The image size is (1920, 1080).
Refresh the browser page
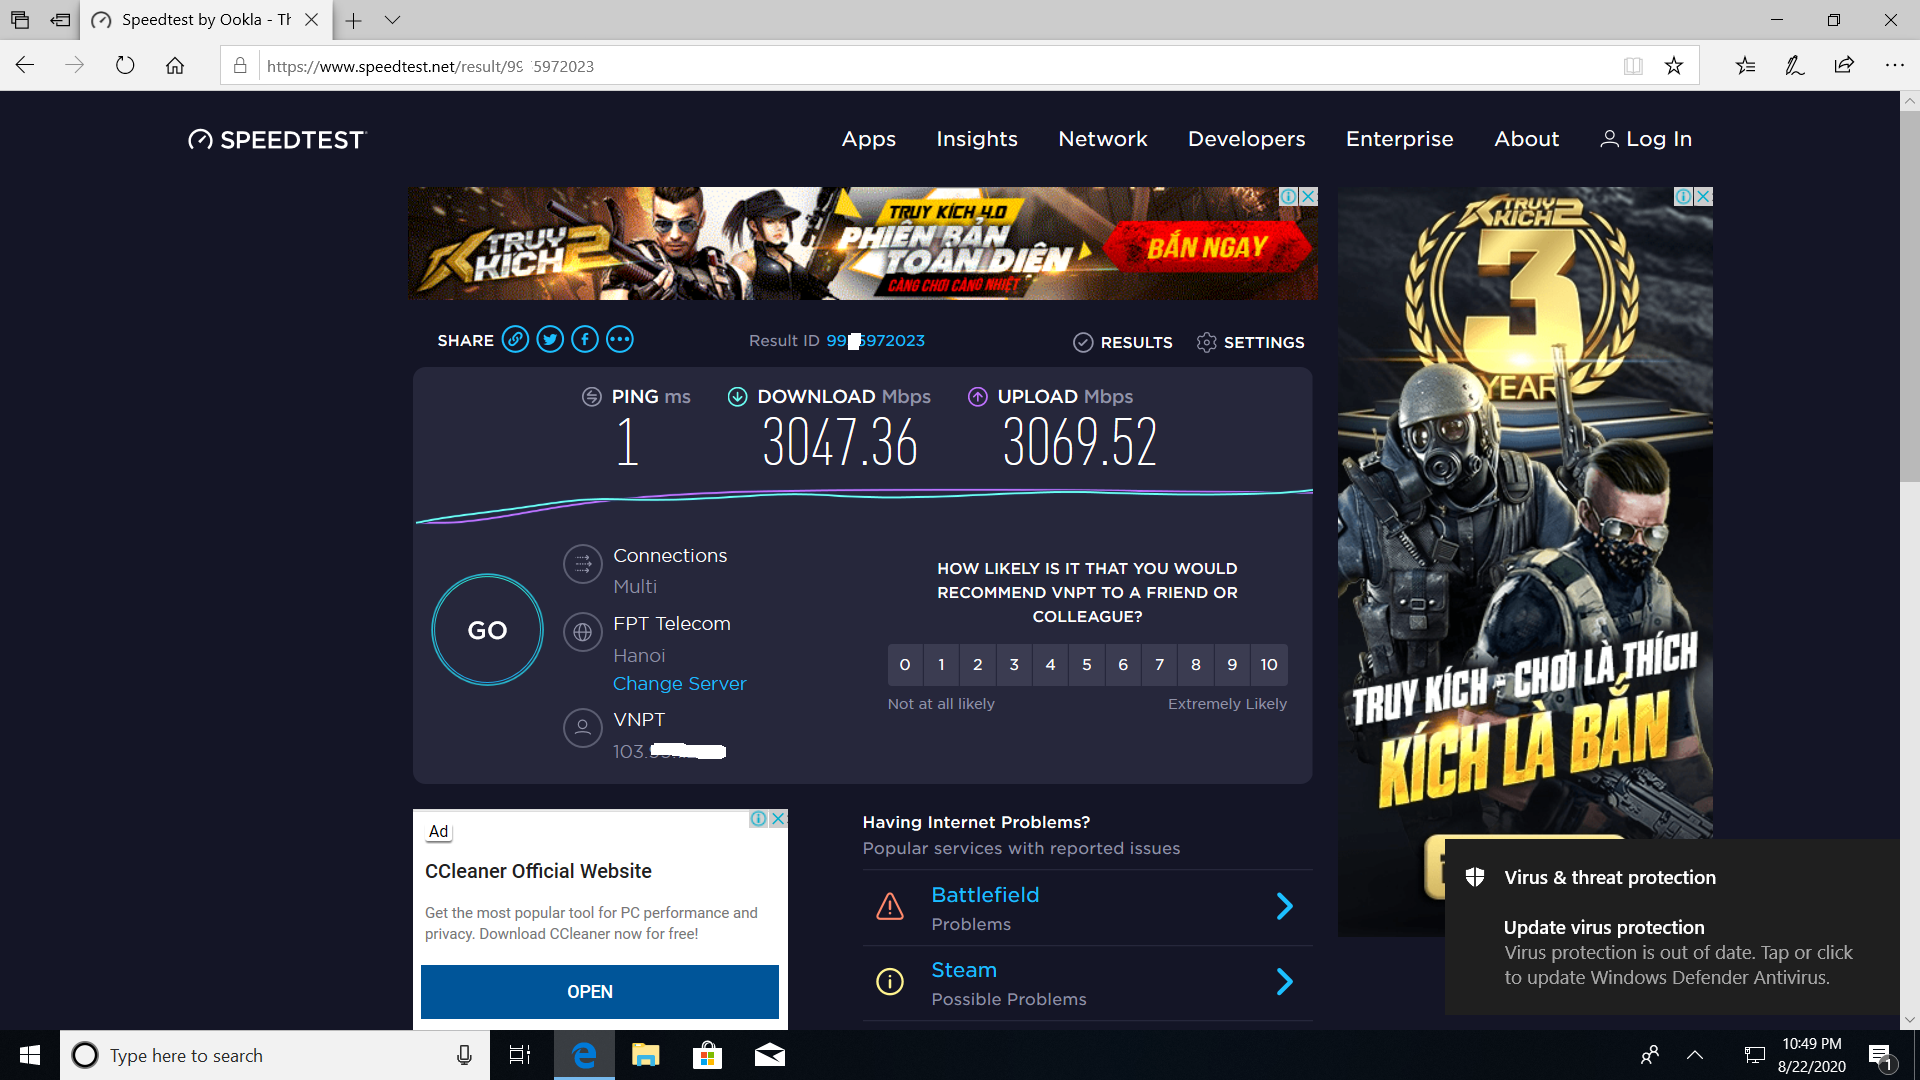125,66
